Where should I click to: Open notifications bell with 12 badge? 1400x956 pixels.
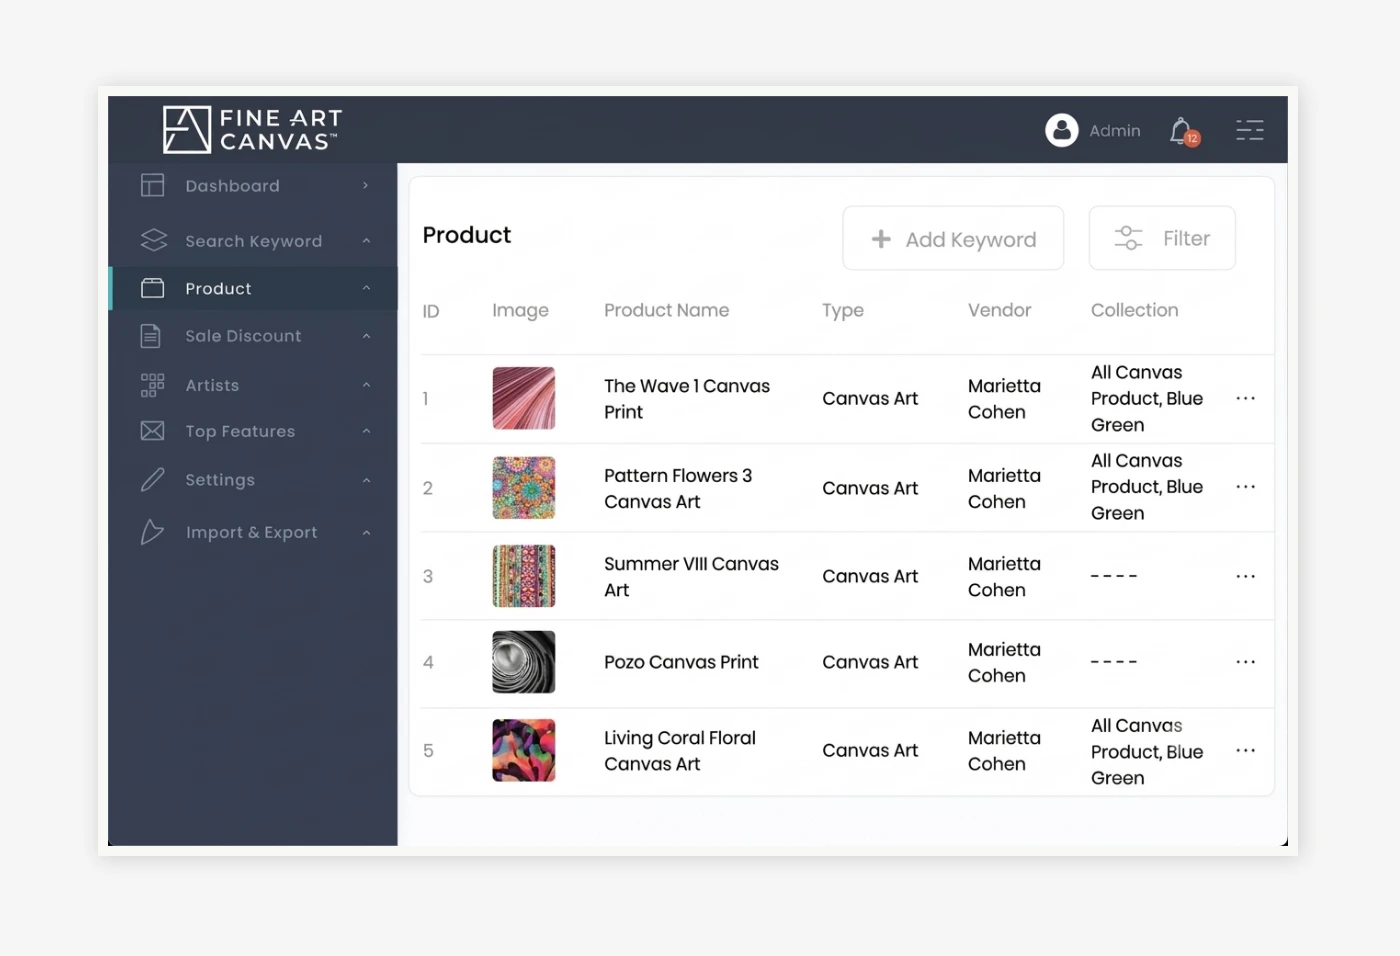click(1184, 131)
